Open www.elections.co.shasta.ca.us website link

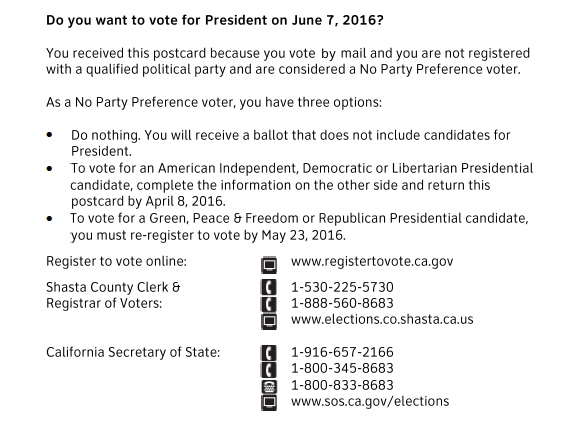[382, 319]
